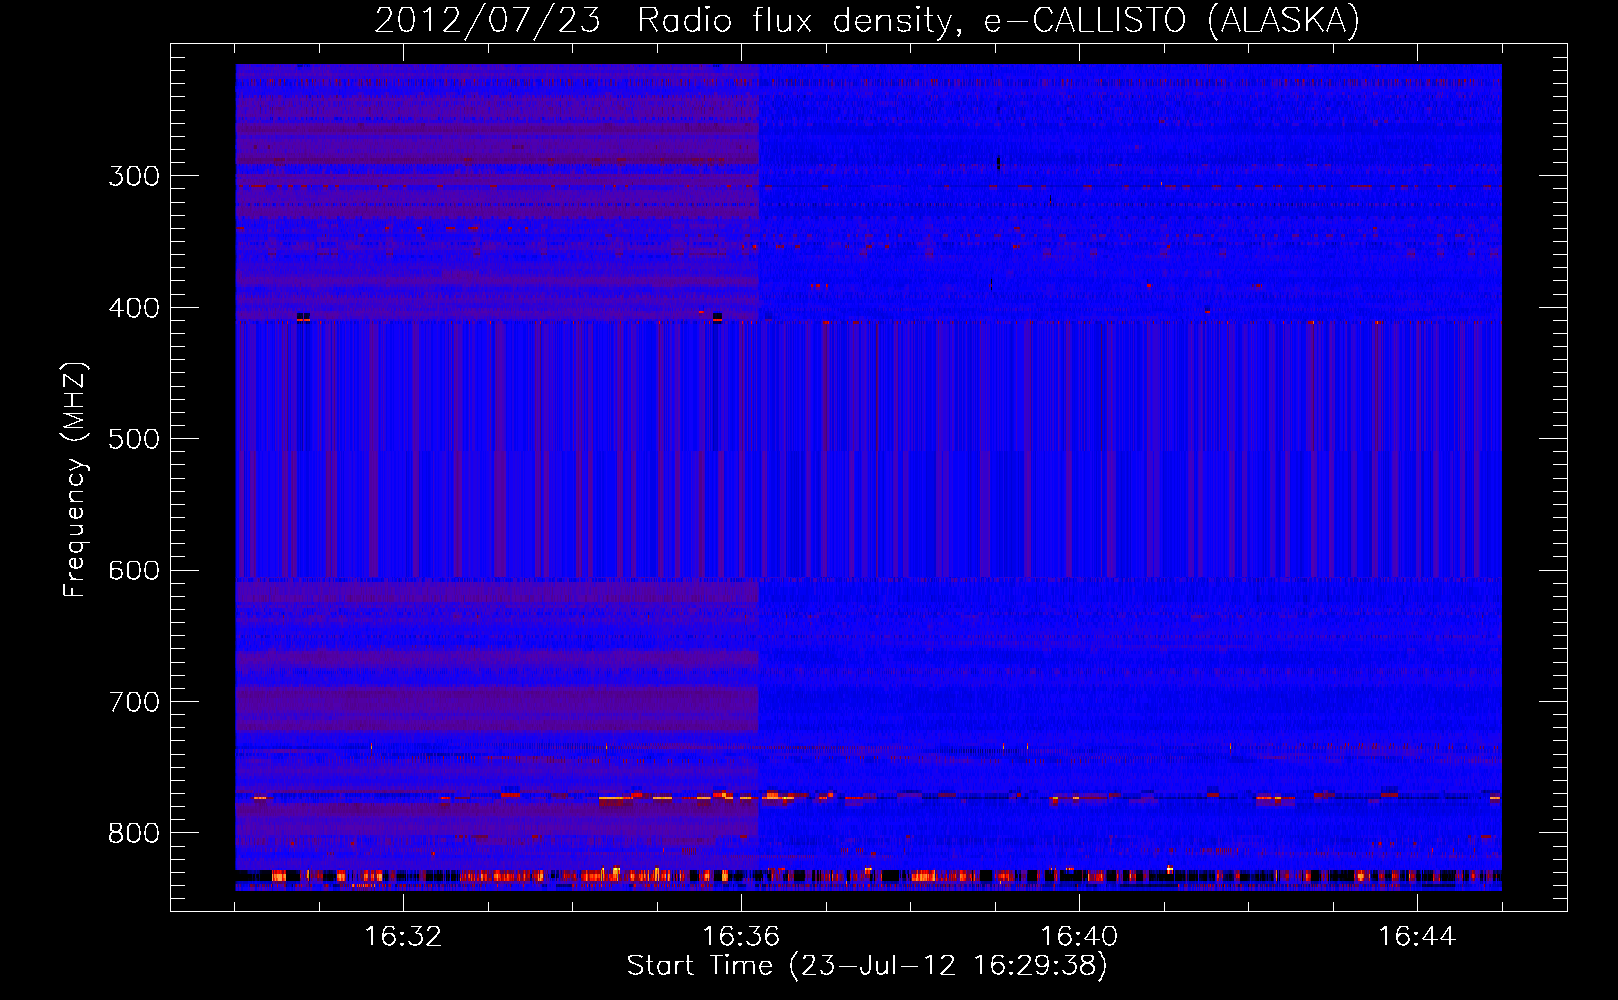Image resolution: width=1618 pixels, height=1000 pixels.
Task: Click the 'Frequency (MHZ)' axis label
Action: (x=75, y=479)
